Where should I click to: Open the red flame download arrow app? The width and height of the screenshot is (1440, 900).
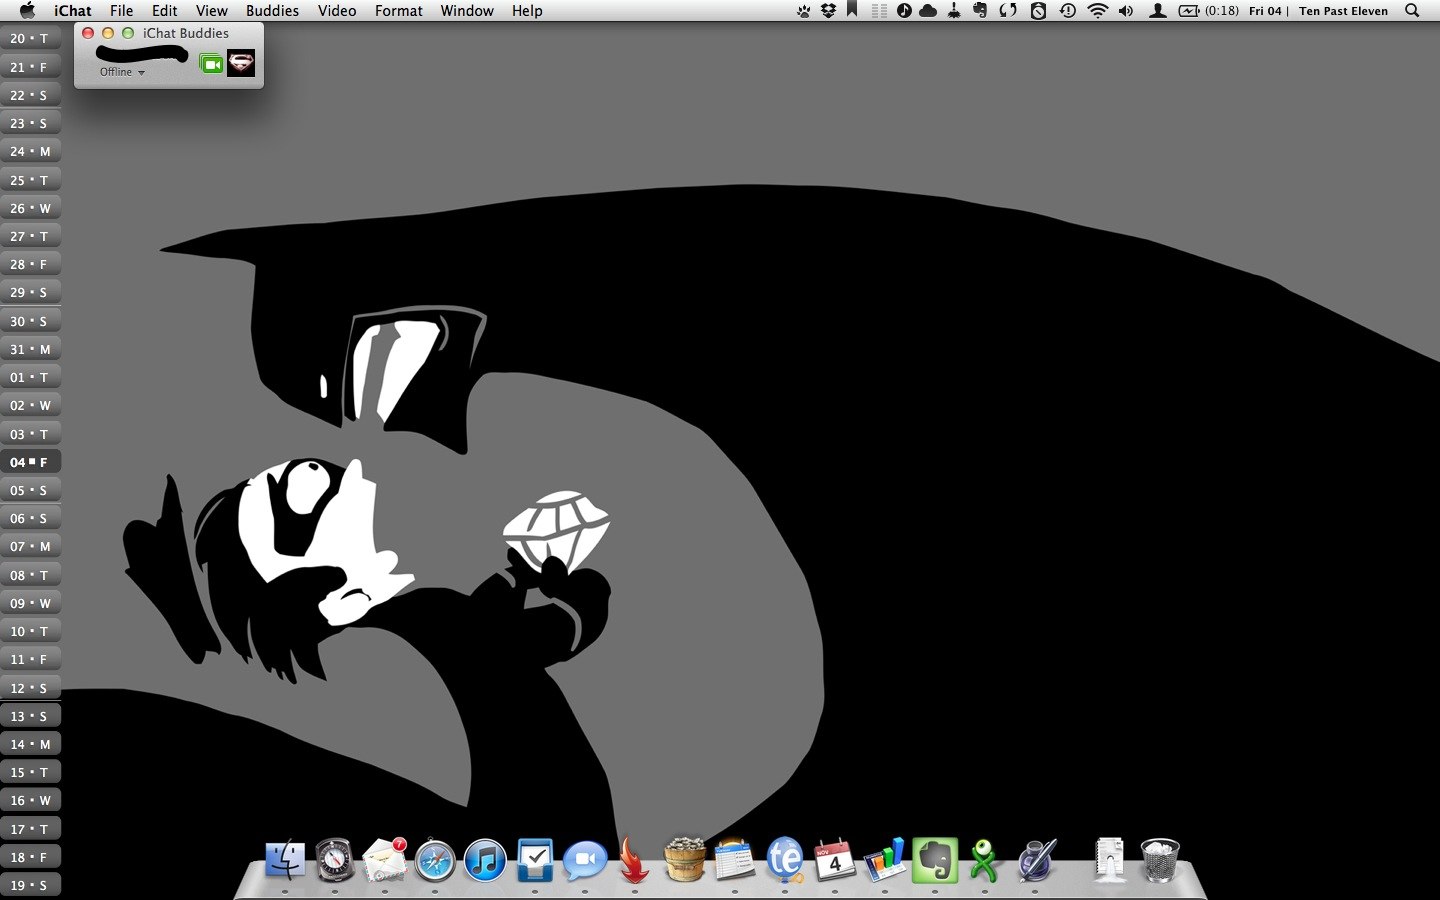pos(635,860)
